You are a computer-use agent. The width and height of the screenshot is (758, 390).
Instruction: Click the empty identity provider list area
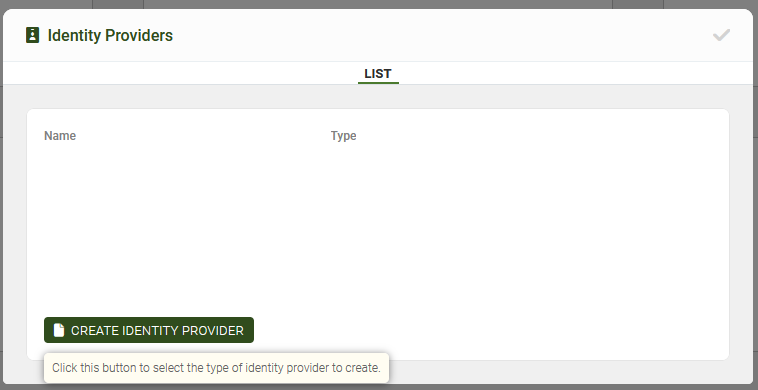[378, 227]
